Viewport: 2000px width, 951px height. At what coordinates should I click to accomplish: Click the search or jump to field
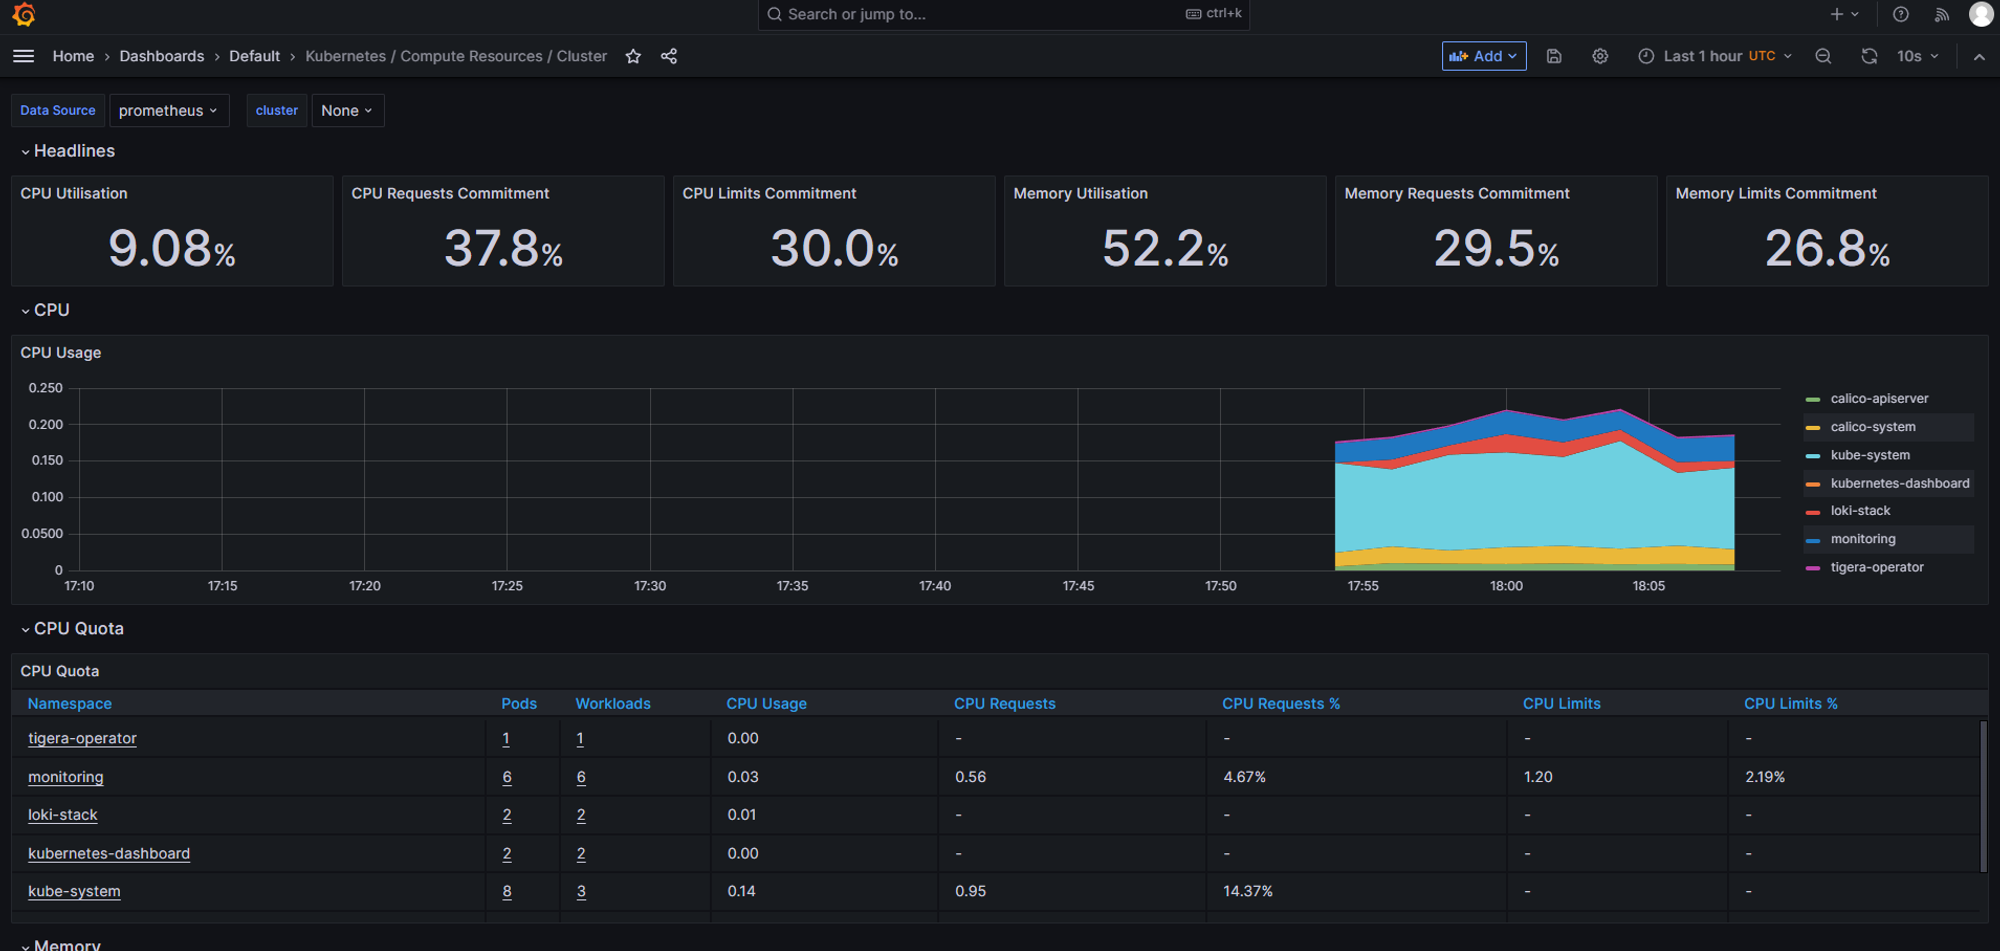pos(1000,14)
